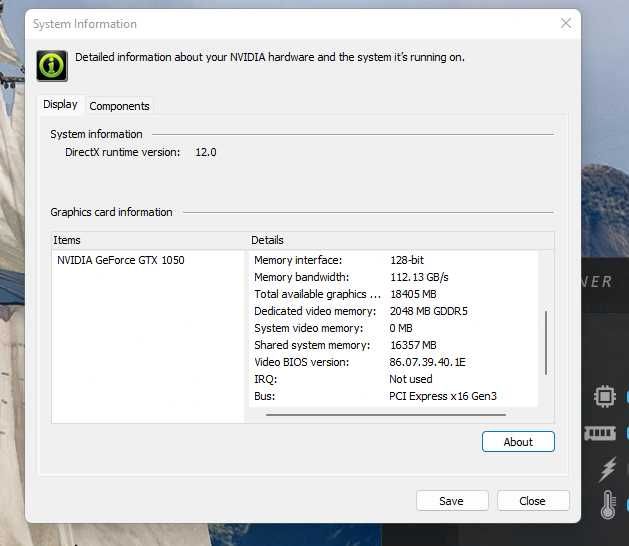The width and height of the screenshot is (629, 546).
Task: Select the Memory interface row
Action: coord(394,260)
